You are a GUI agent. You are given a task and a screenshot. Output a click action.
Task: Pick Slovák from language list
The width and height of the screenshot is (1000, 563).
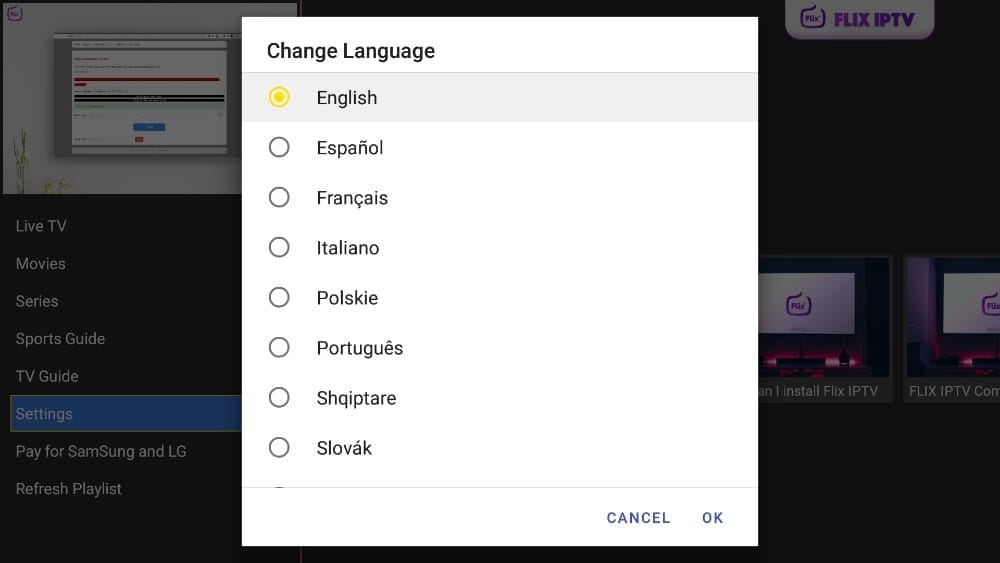click(279, 447)
